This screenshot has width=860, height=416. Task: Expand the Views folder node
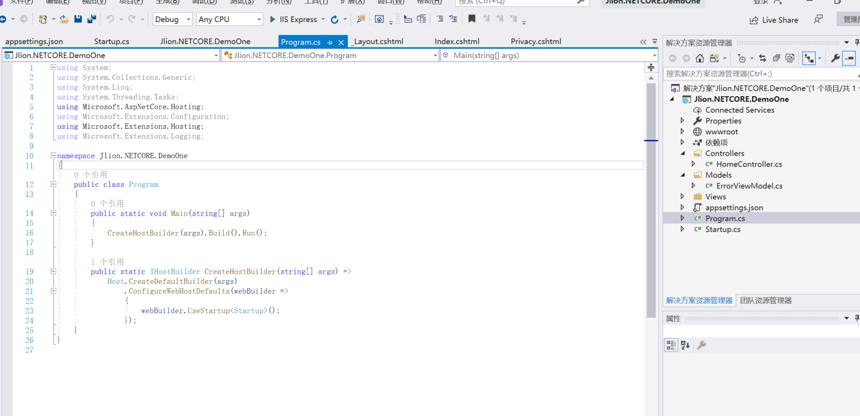point(682,196)
